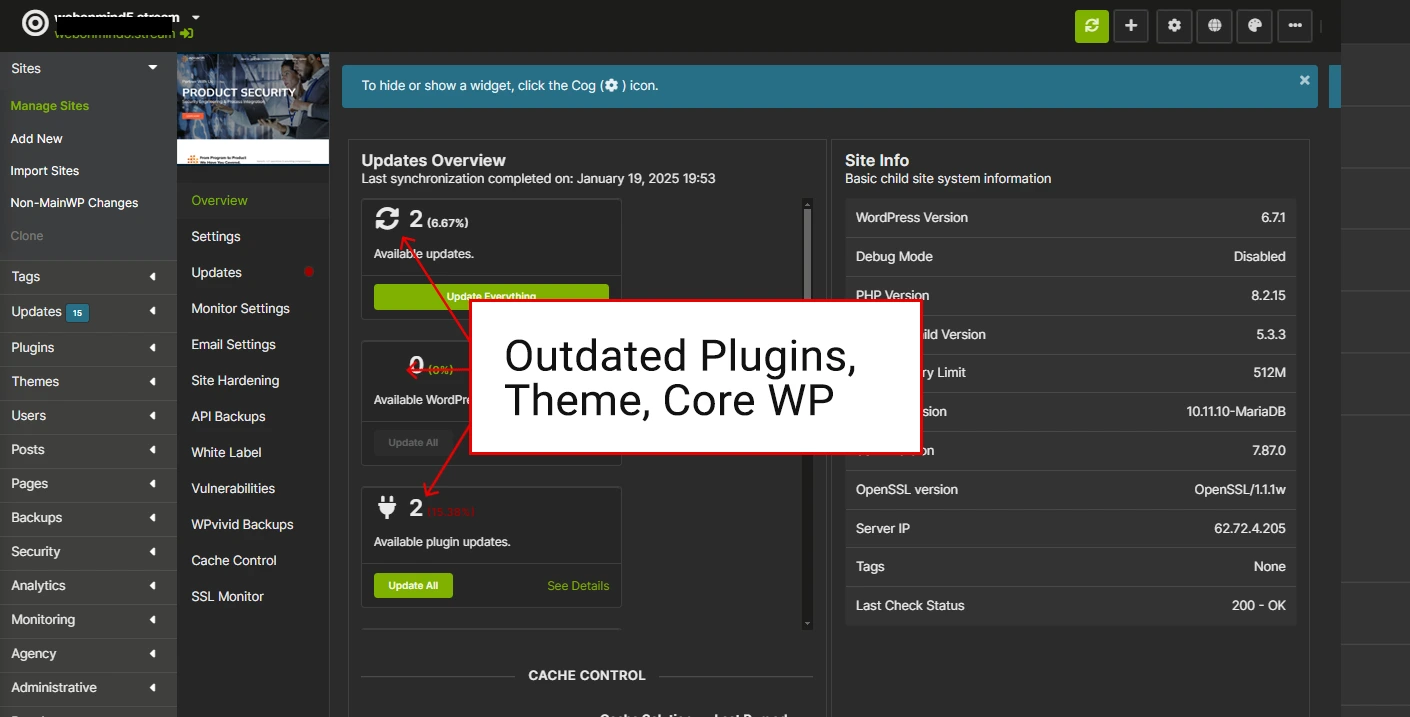
Task: Open the color palette theme icon
Action: pyautogui.click(x=1254, y=26)
